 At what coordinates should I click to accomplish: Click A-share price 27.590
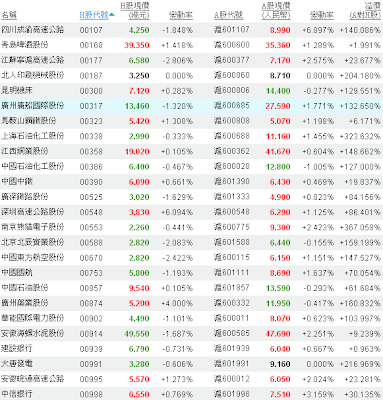coord(278,106)
